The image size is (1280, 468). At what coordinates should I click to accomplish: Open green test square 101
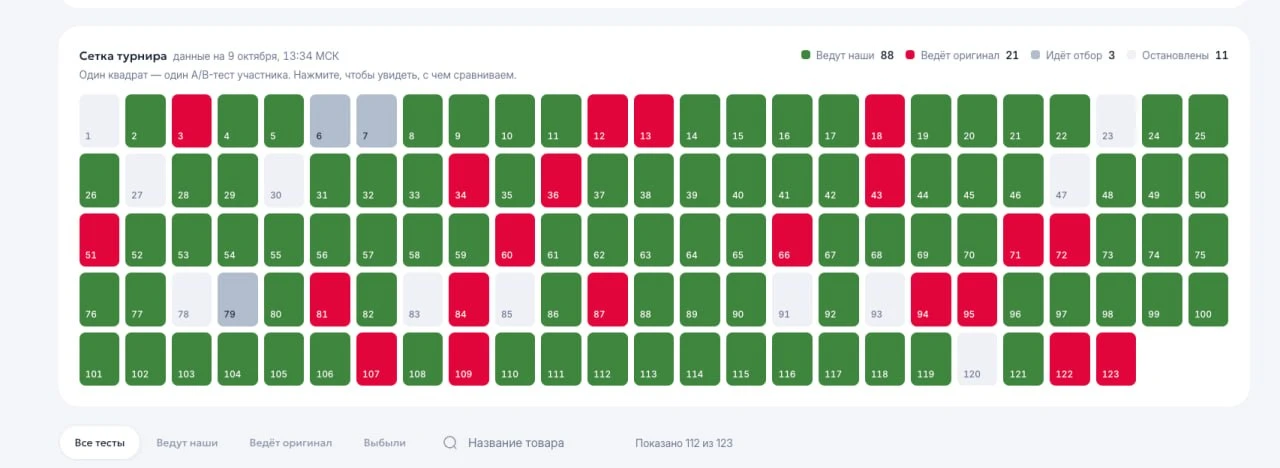99,359
